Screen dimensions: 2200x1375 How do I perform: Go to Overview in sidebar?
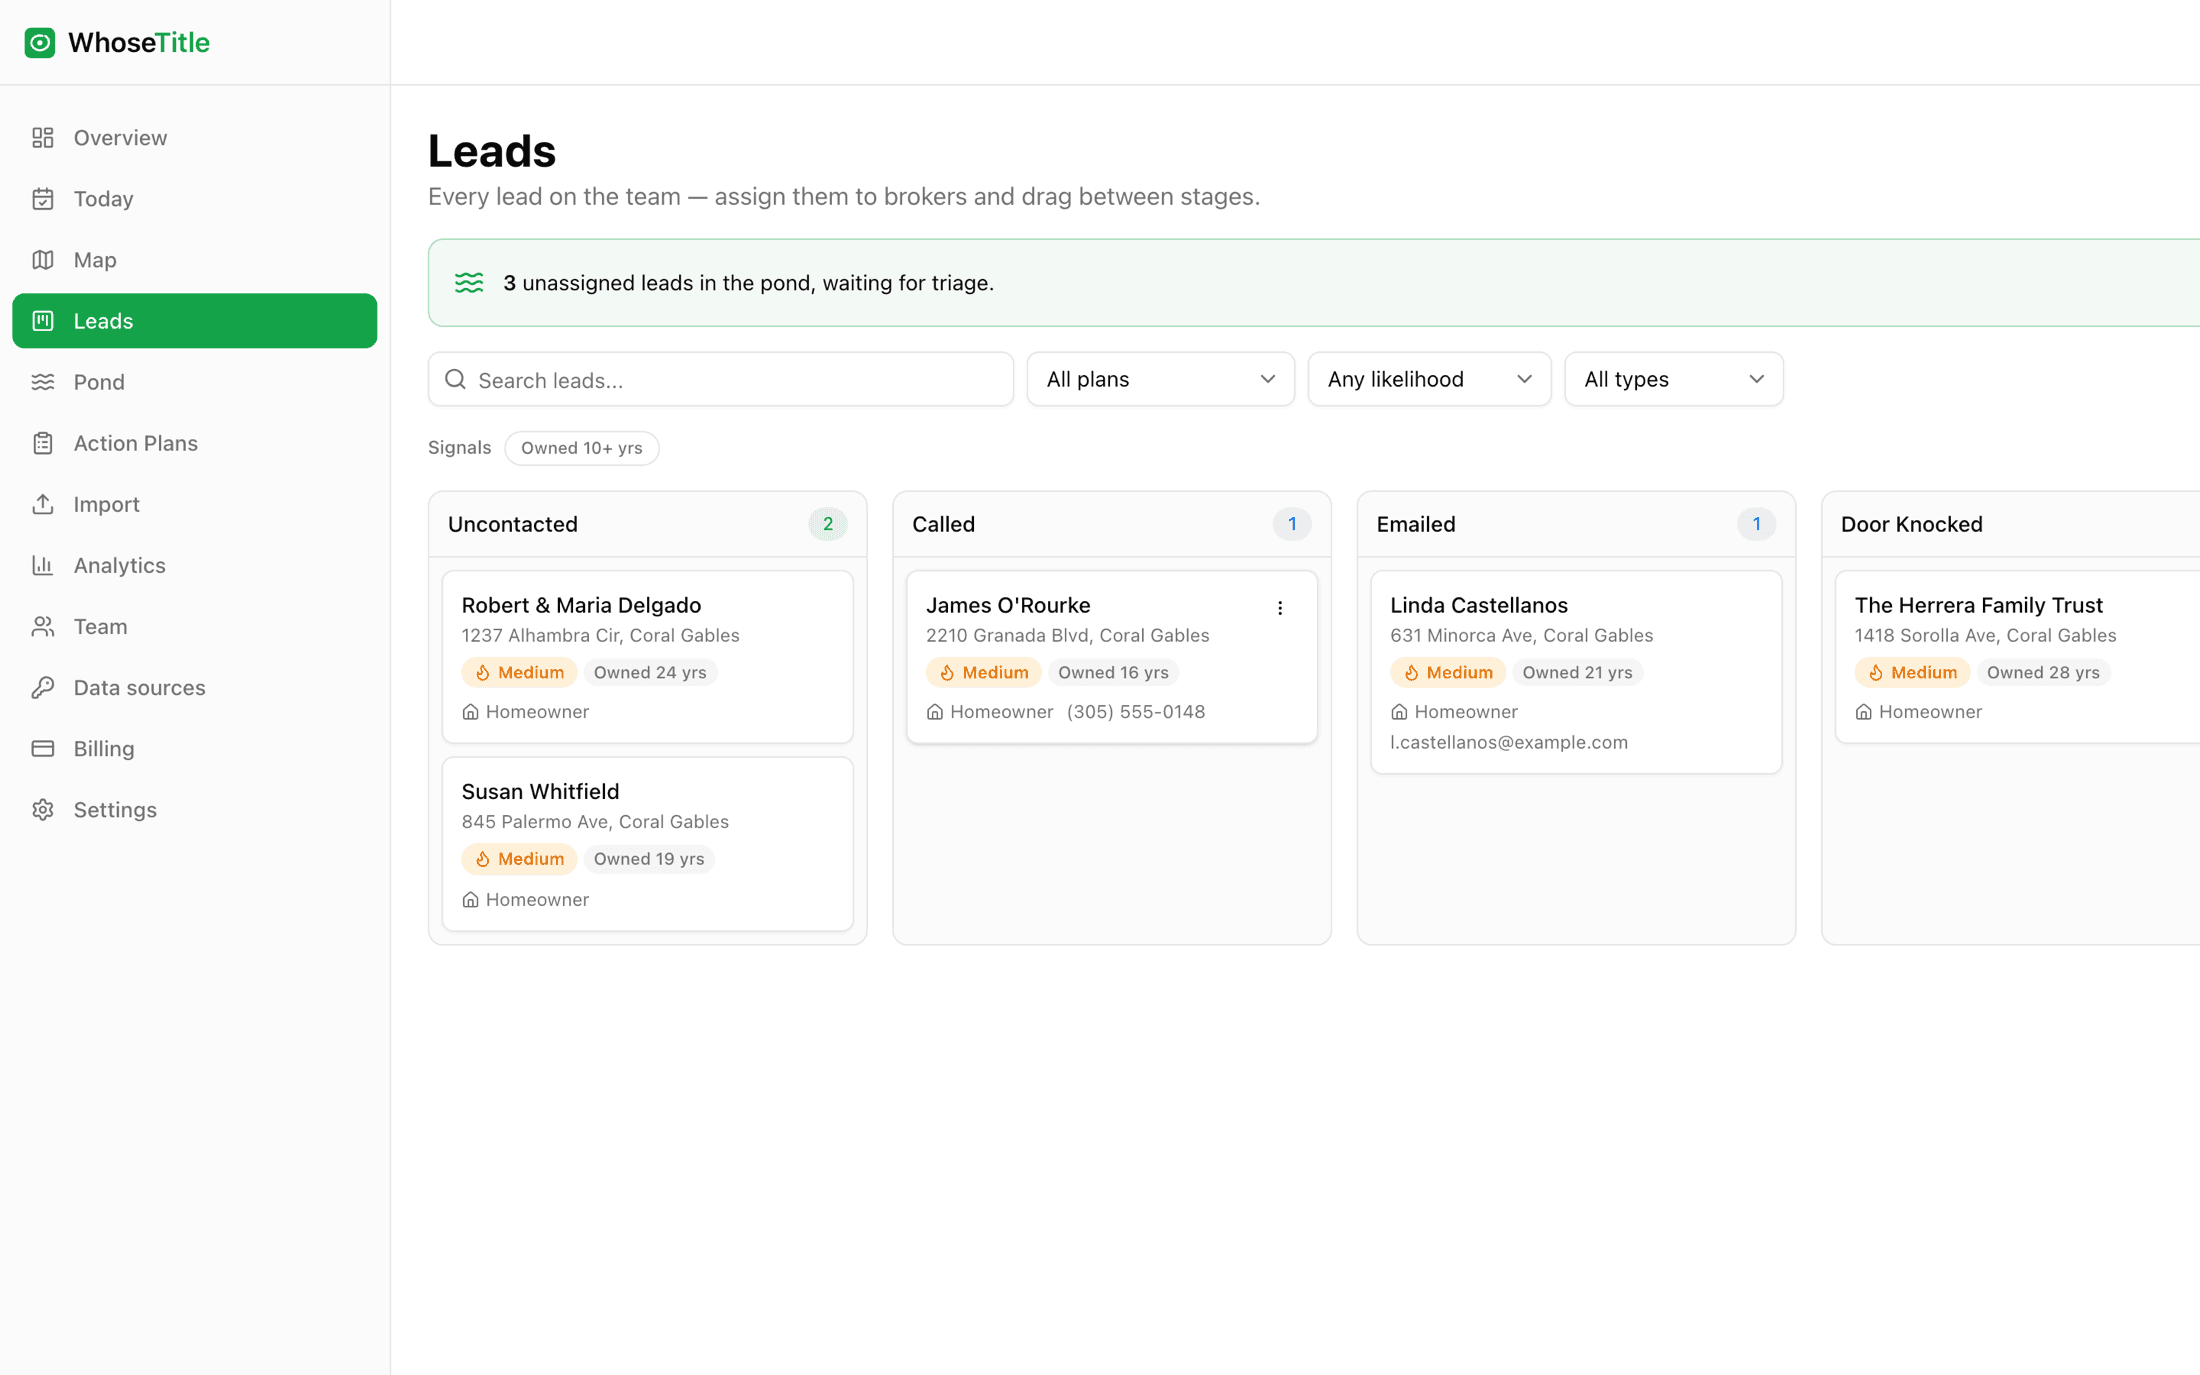pyautogui.click(x=194, y=138)
